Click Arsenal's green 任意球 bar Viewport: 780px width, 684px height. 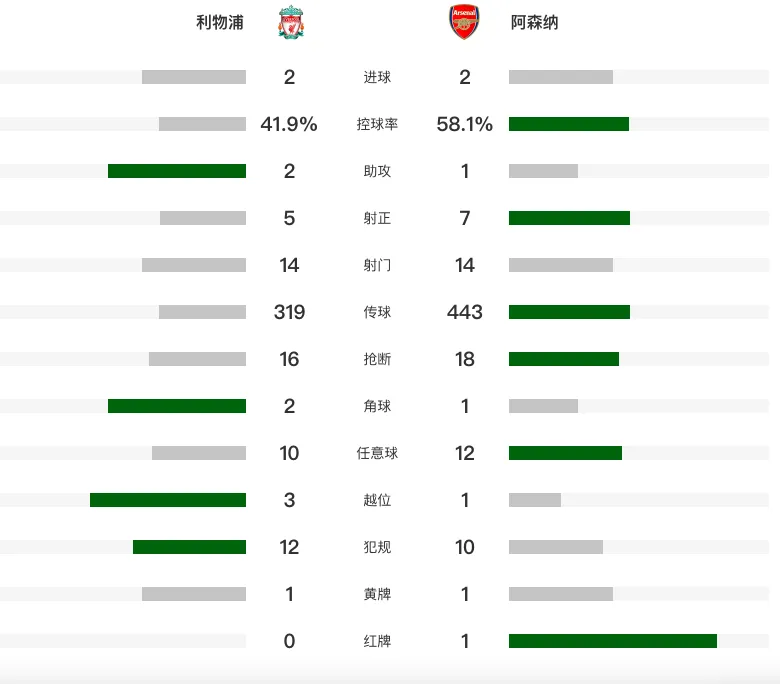[565, 453]
